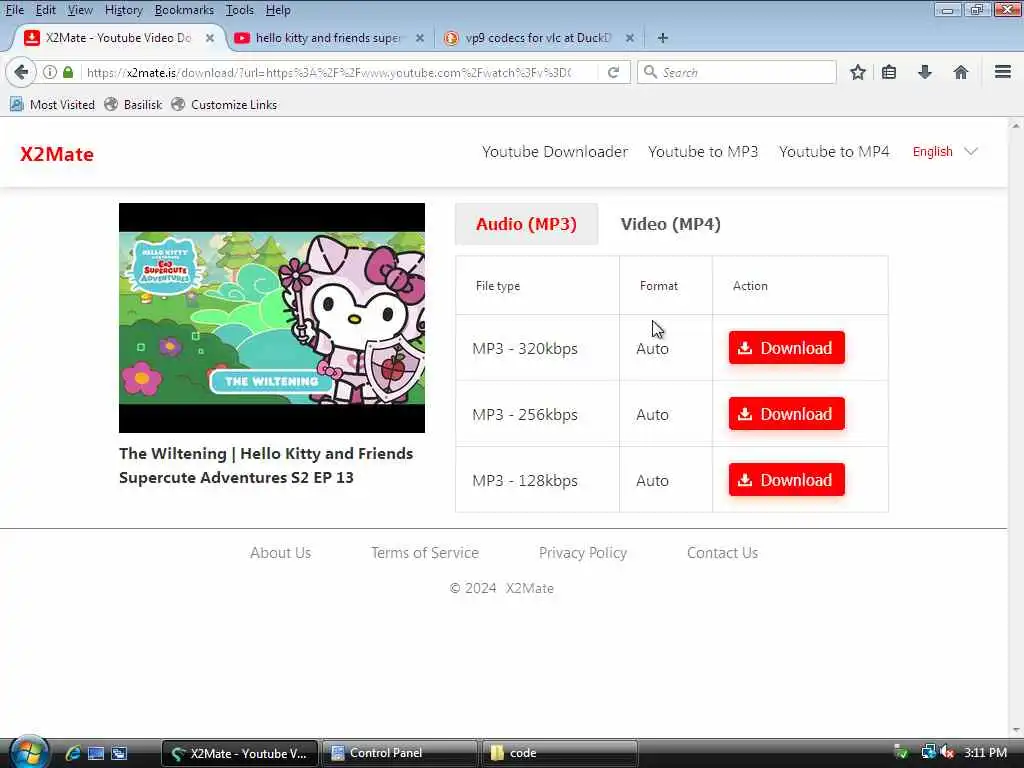Viewport: 1024px width, 768px height.
Task: Click the network tray icon
Action: (928, 752)
